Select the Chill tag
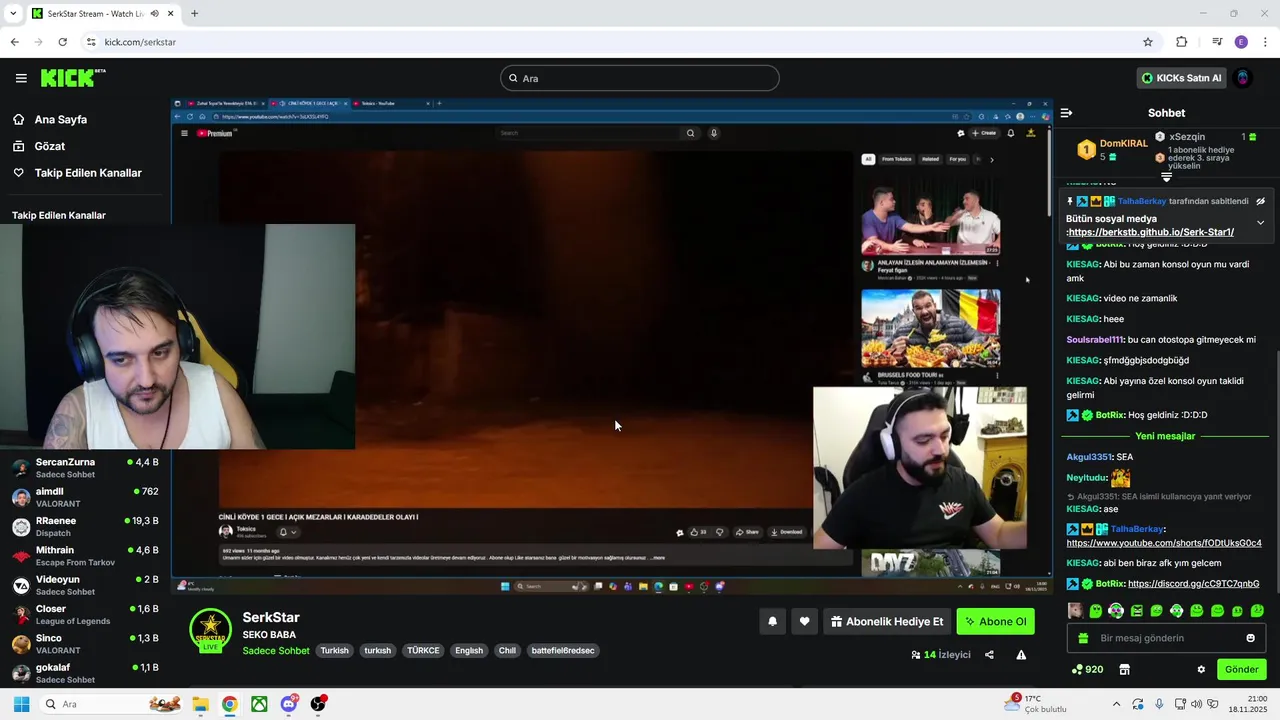This screenshot has width=1280, height=720. [507, 650]
